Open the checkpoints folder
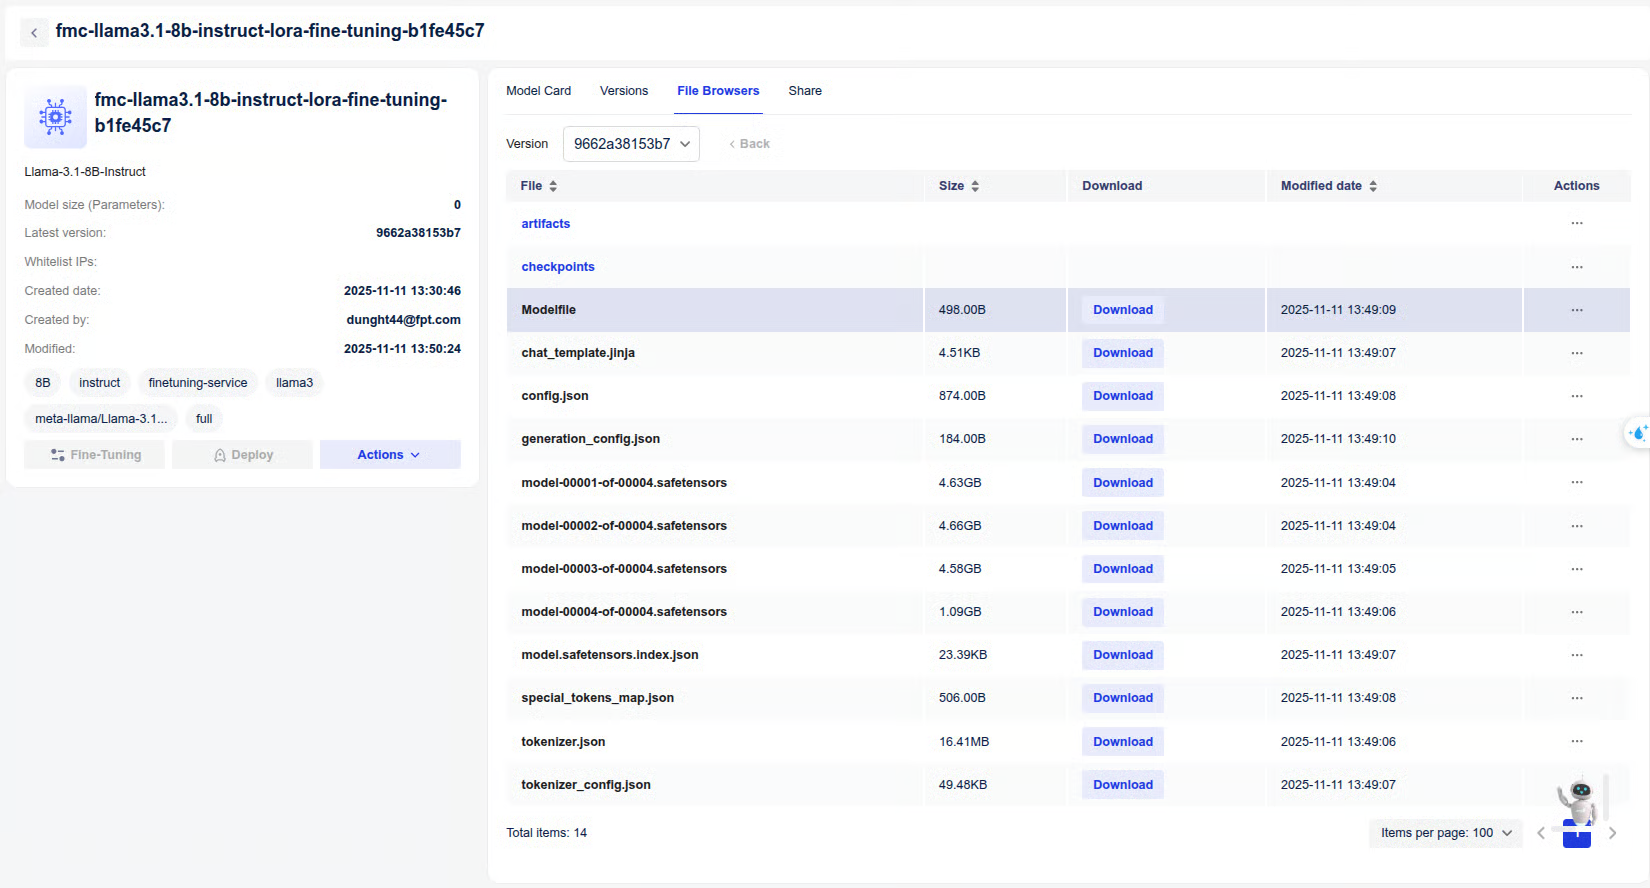 557,267
